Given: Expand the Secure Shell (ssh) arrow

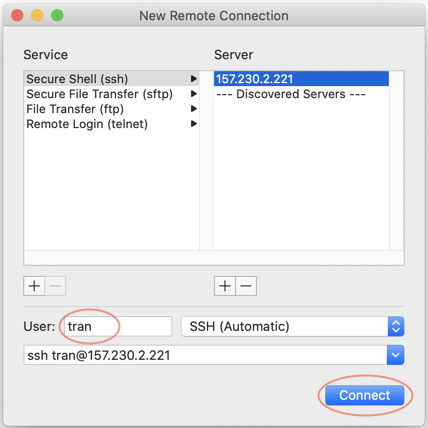Looking at the screenshot, I should [194, 79].
